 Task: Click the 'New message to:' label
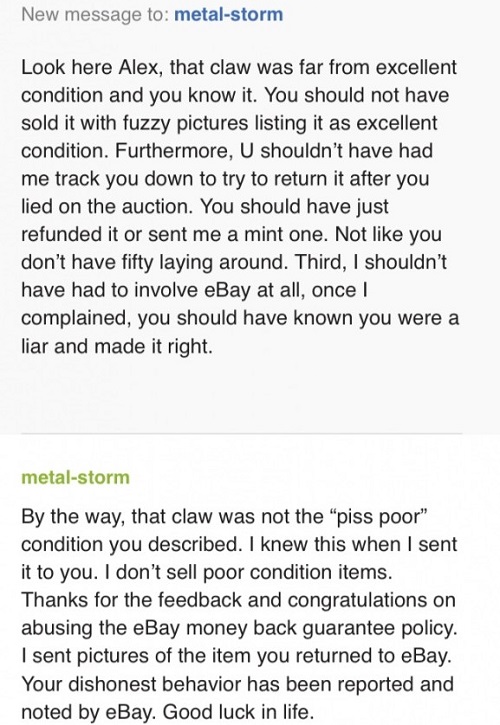[x=95, y=14]
